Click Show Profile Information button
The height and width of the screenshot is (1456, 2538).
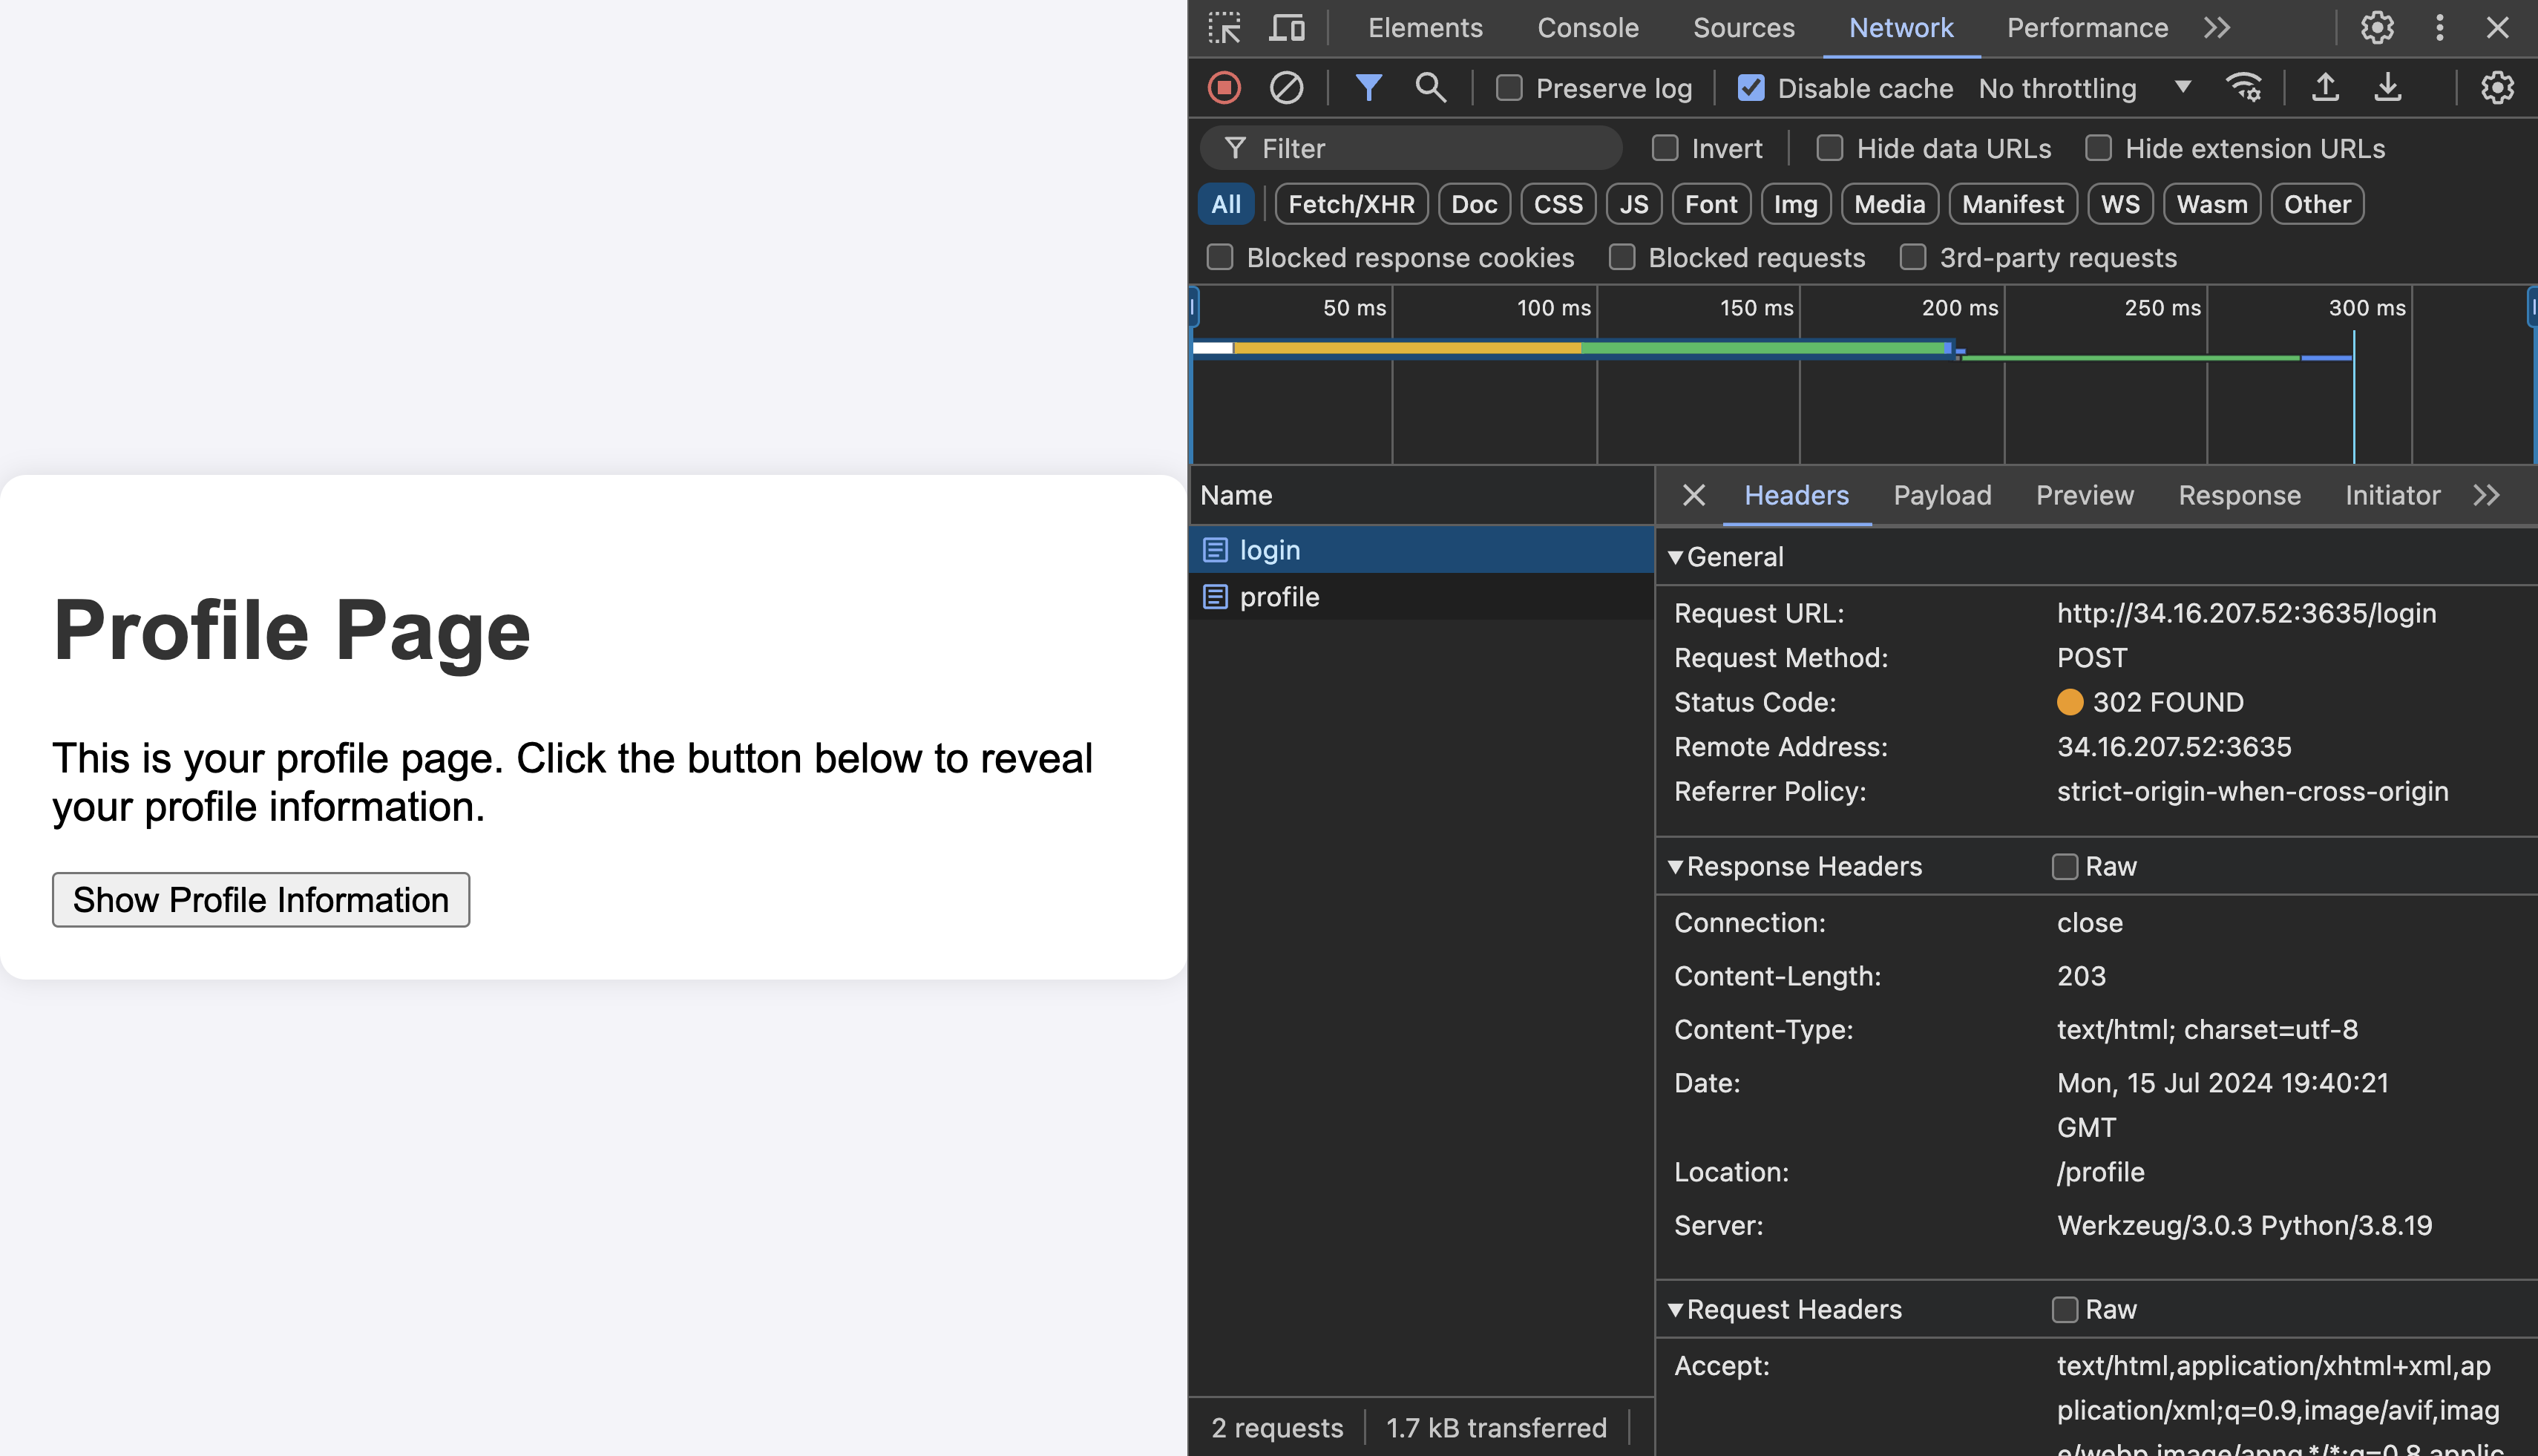coord(261,900)
